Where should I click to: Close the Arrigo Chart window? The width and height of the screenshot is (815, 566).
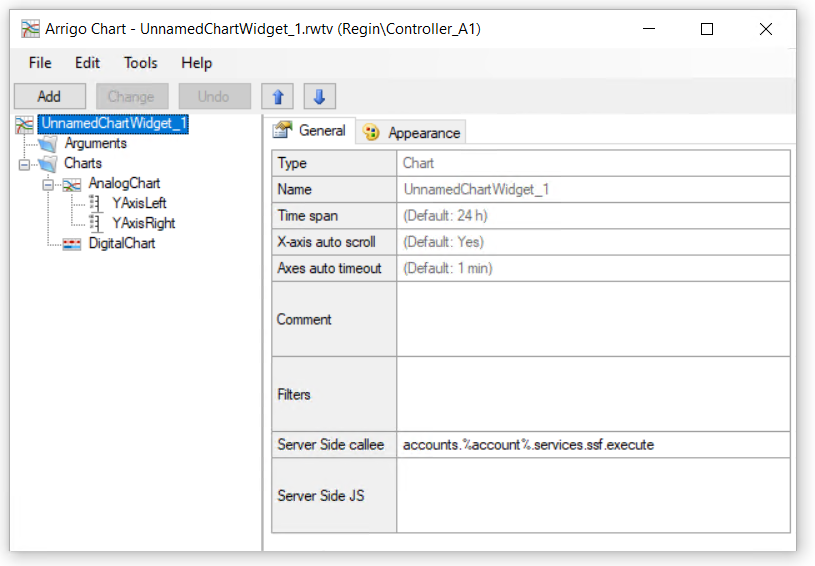tap(766, 29)
